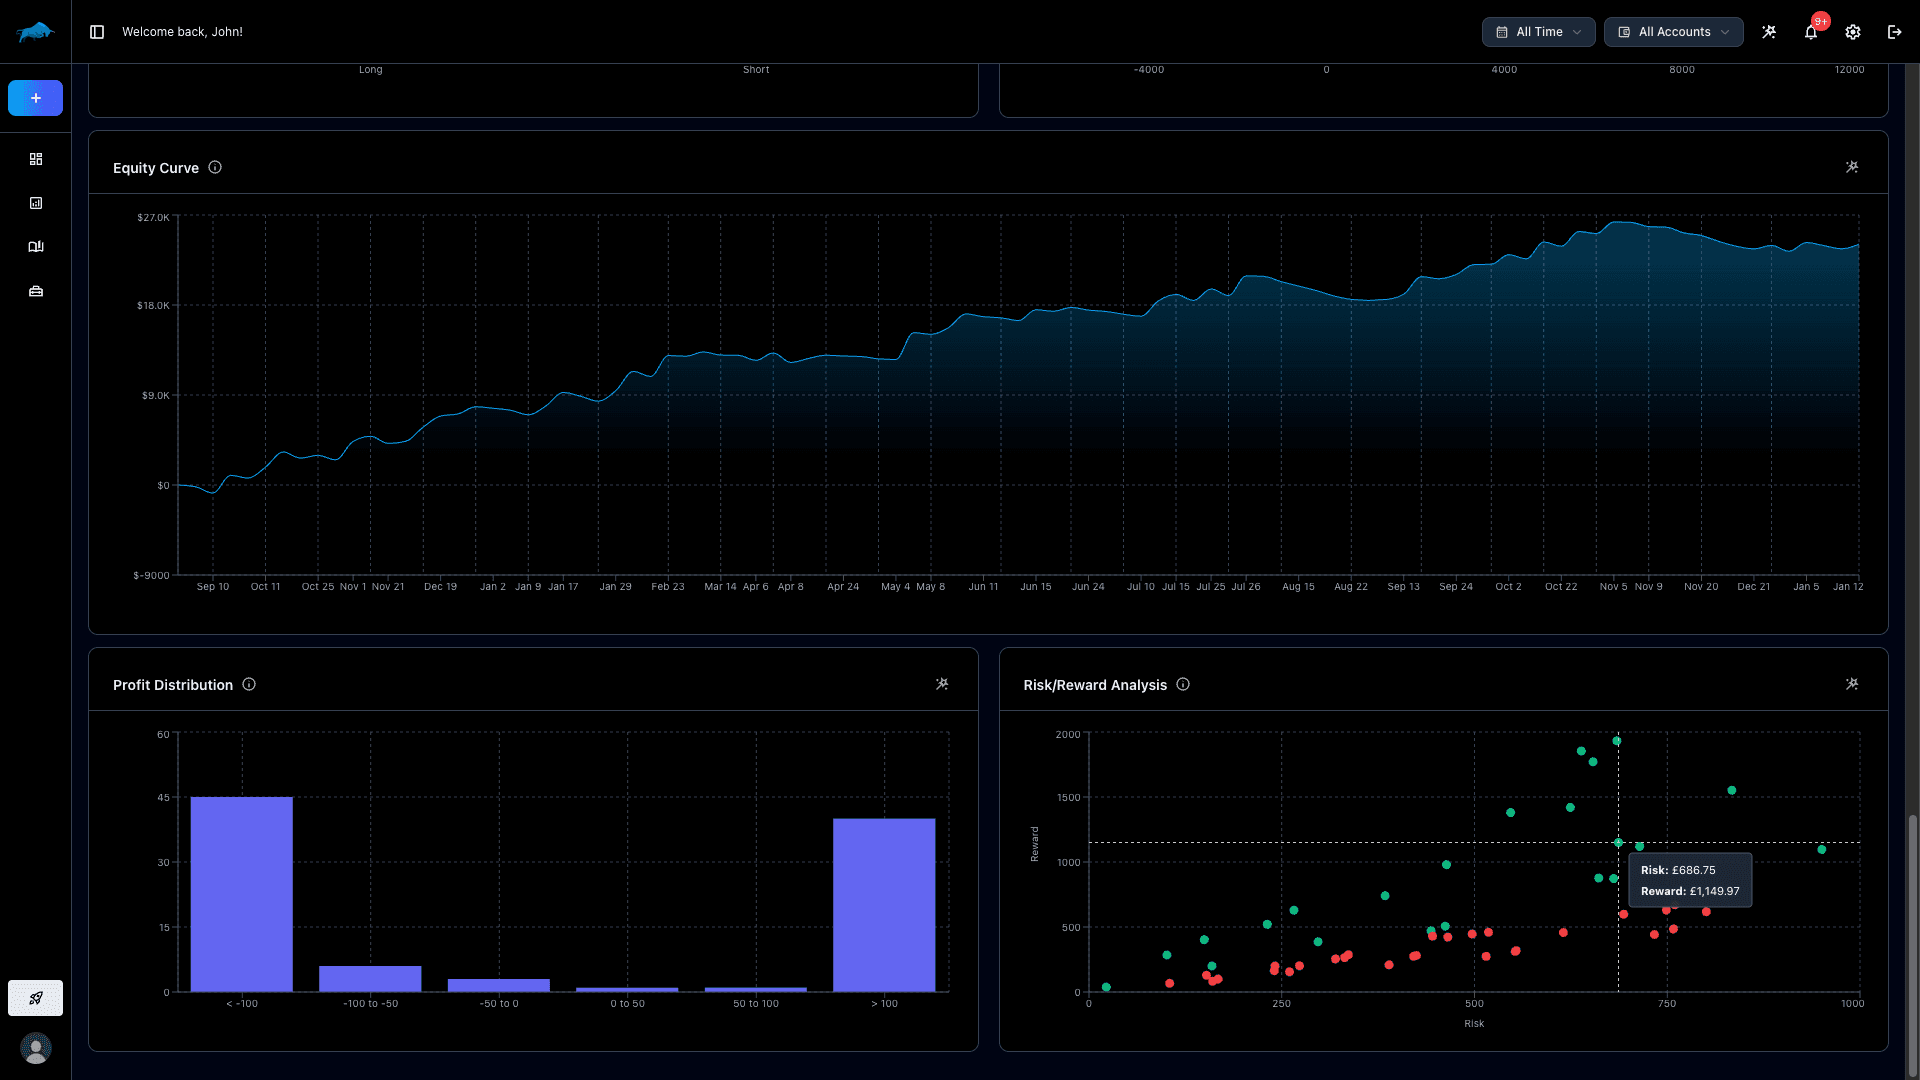The height and width of the screenshot is (1080, 1920).
Task: Expand the calendar icon dropdown for time filter
Action: (1501, 31)
